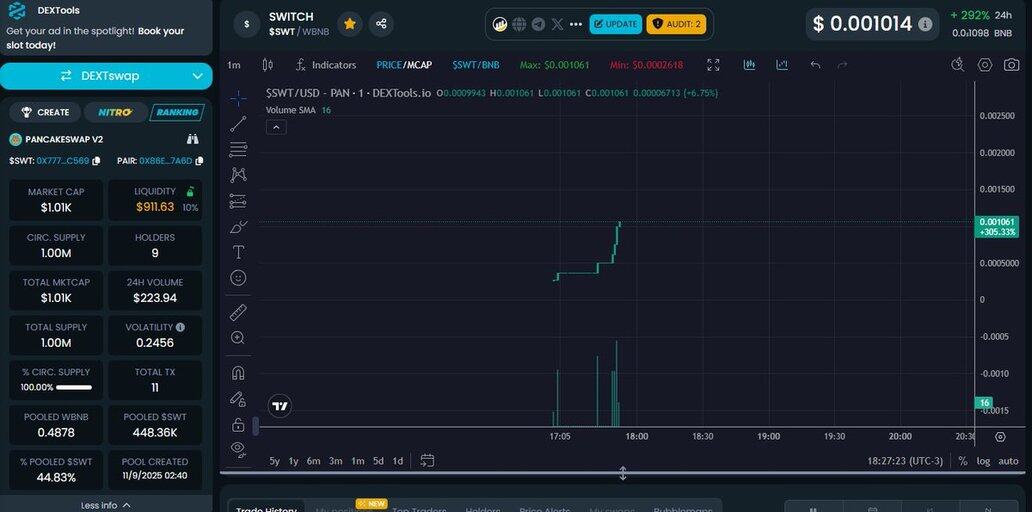Image resolution: width=1032 pixels, height=512 pixels.
Task: Toggle log scale on the chart
Action: tap(983, 461)
